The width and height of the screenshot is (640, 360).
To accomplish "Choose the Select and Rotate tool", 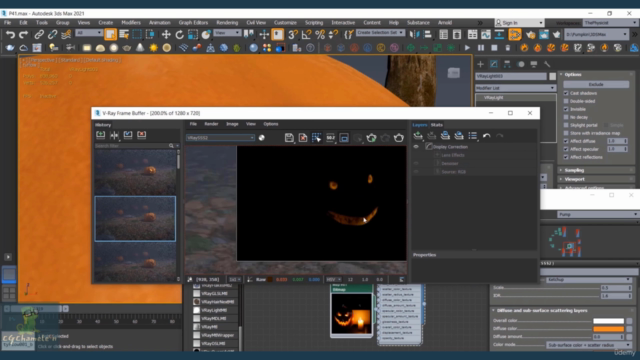I will coord(179,35).
